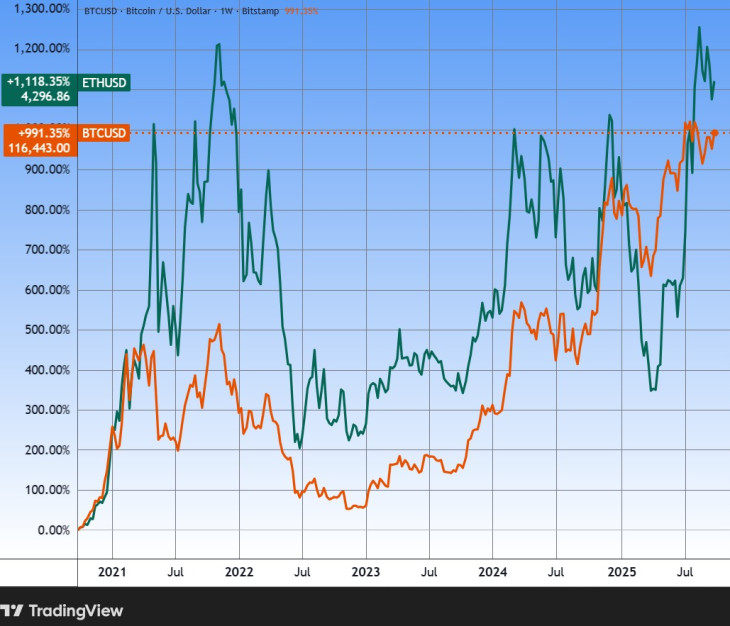Click the 116,443.00 BTC price tag
The image size is (730, 626).
pyautogui.click(x=39, y=148)
